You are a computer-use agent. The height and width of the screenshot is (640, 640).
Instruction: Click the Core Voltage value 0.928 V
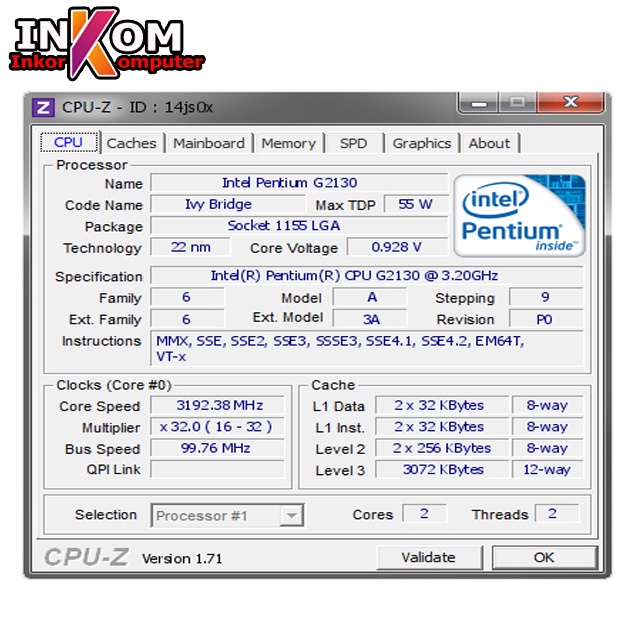pyautogui.click(x=397, y=247)
